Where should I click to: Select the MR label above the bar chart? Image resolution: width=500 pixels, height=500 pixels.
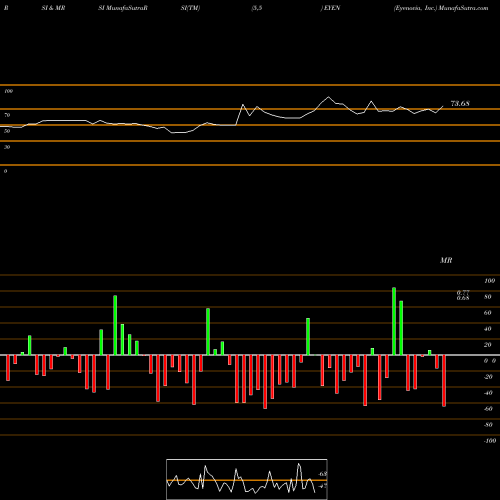coord(446,260)
